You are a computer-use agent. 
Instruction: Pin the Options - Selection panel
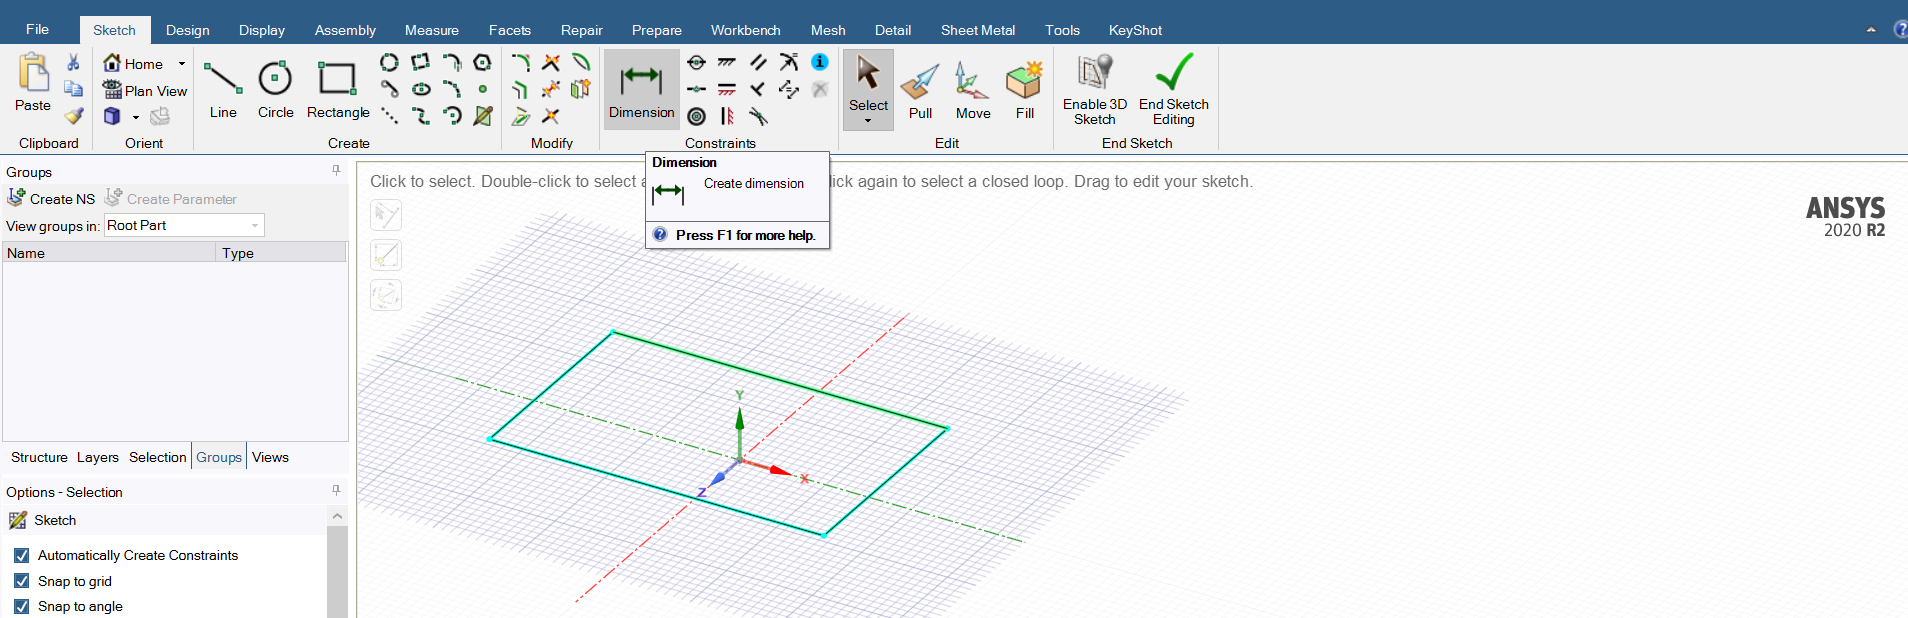point(336,490)
